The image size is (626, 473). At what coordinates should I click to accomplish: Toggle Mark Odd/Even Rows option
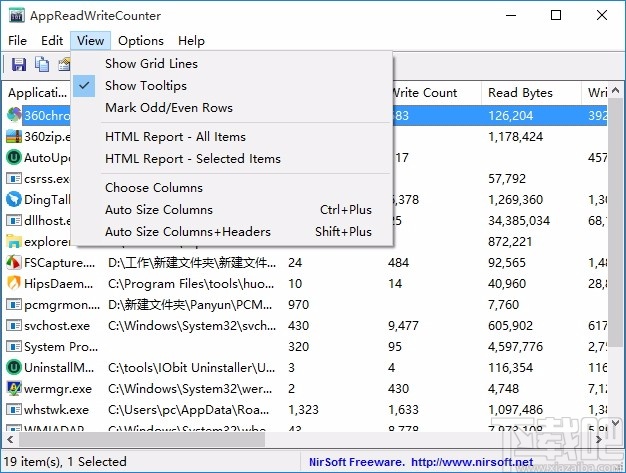232,107
